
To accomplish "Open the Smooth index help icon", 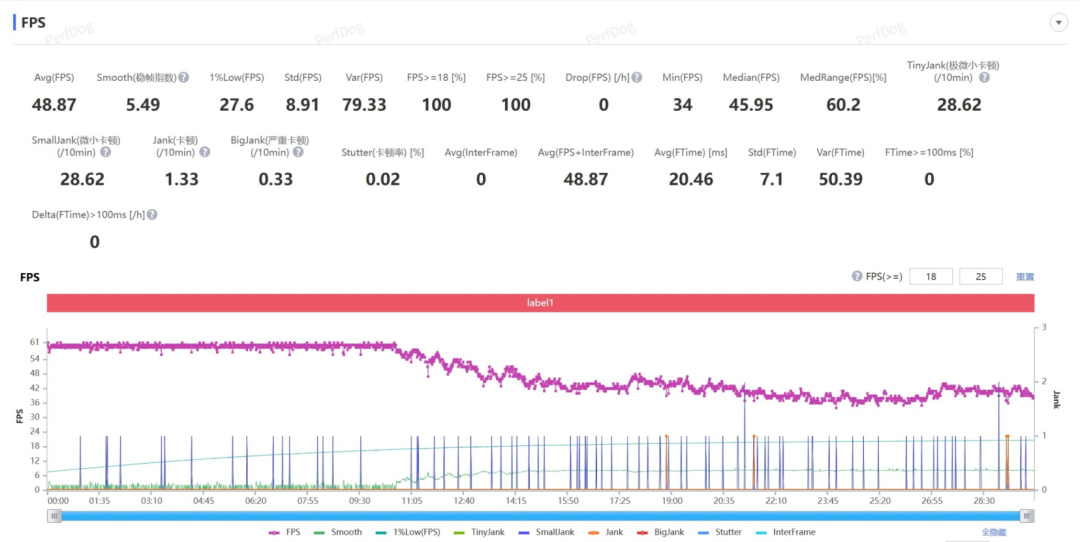I will point(184,77).
